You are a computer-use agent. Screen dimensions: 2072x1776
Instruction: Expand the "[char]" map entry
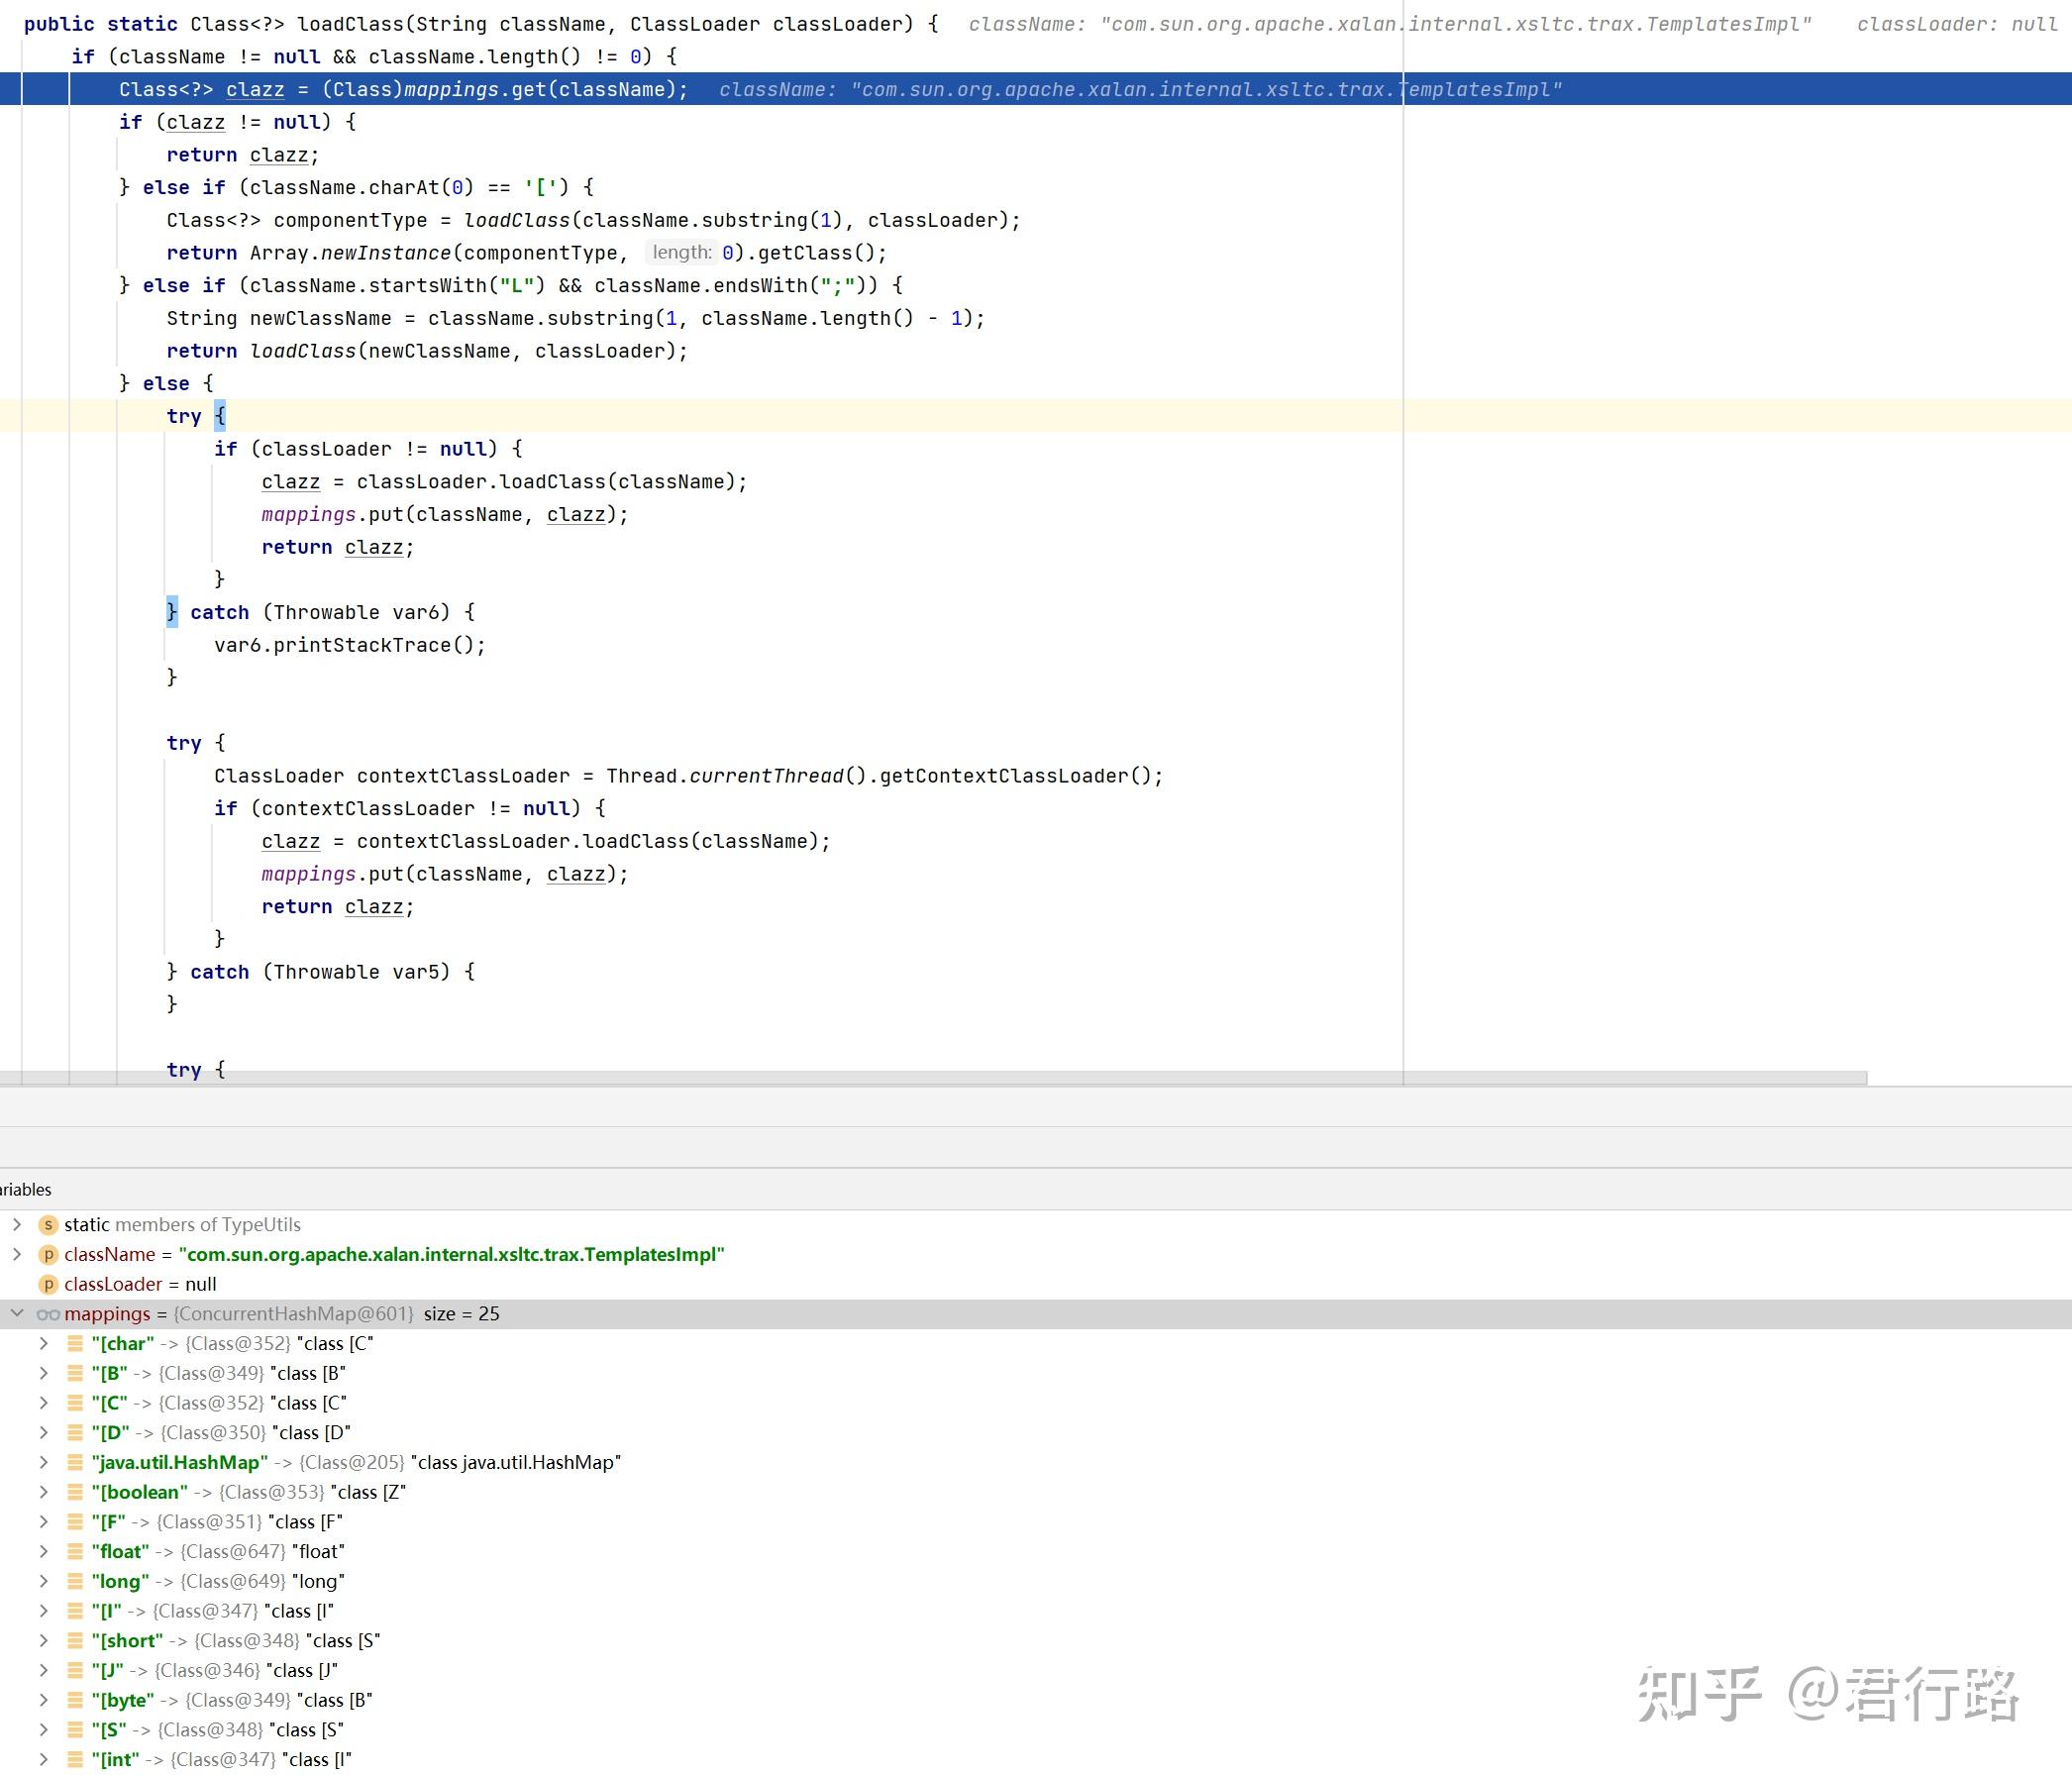(43, 1343)
